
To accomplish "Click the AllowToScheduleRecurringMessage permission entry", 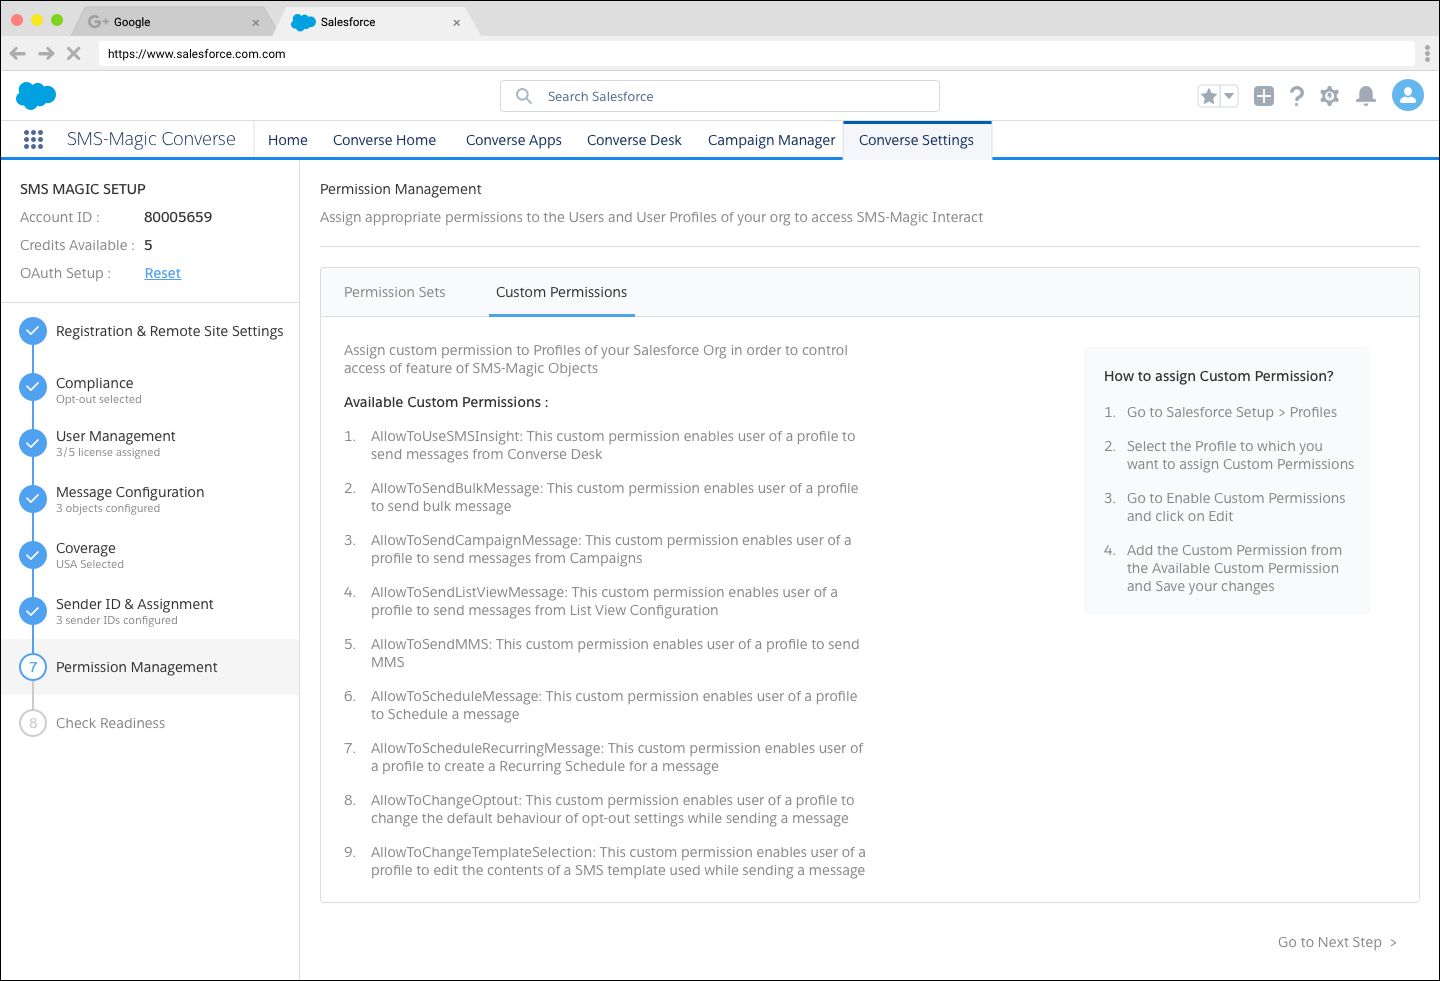I will point(617,757).
